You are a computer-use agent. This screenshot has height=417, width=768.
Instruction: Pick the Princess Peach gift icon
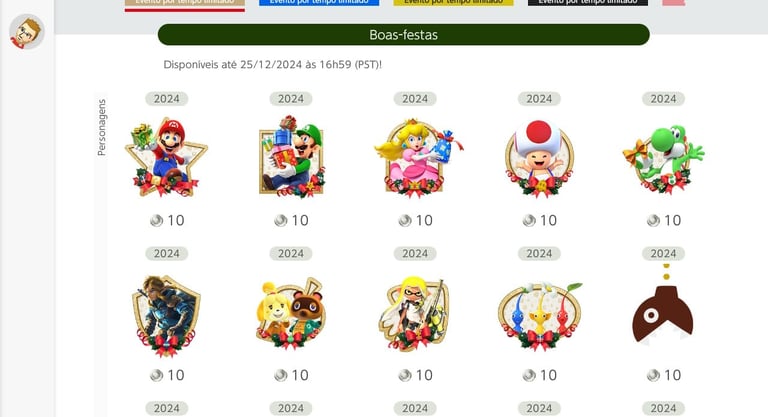pos(416,158)
